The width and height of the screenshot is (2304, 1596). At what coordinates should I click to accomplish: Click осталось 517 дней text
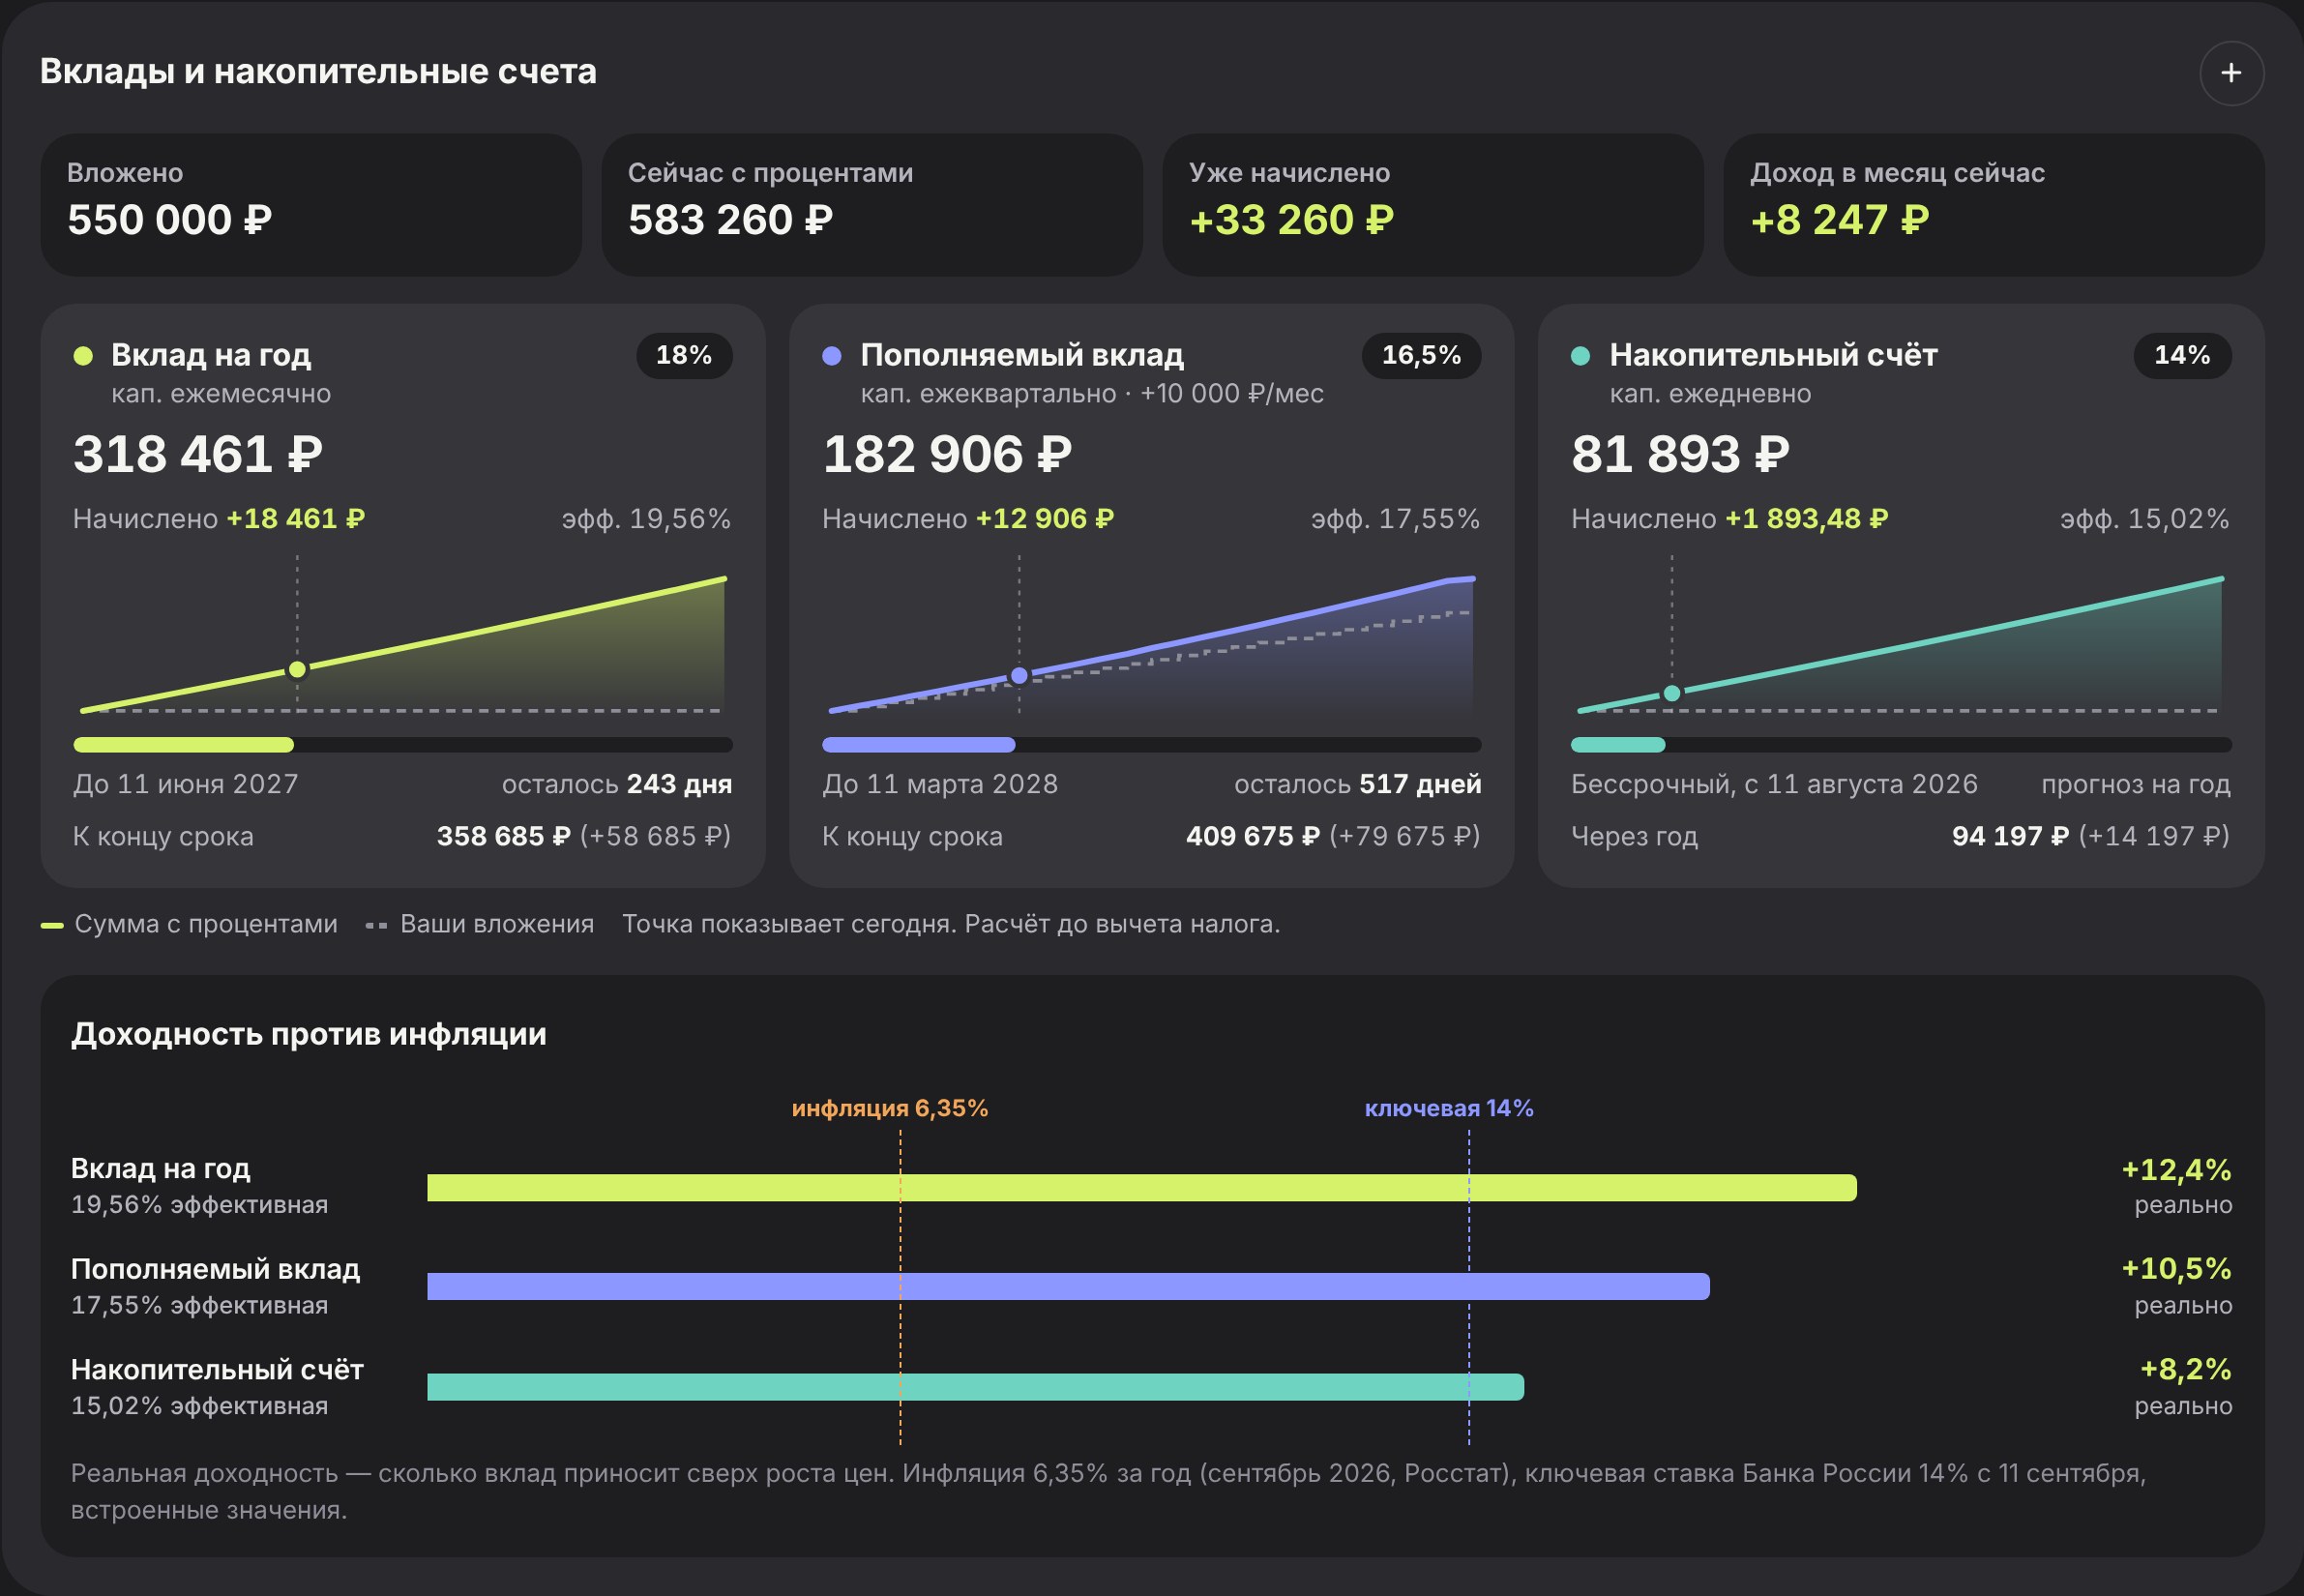[1358, 784]
